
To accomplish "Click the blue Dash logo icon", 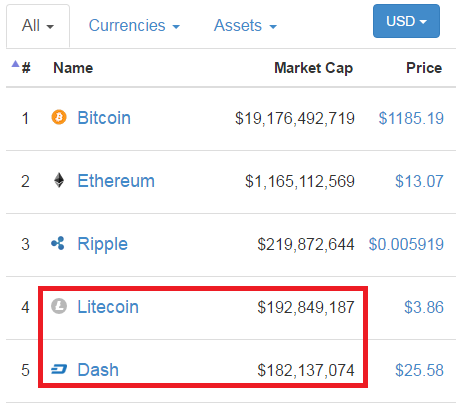I will point(59,369).
